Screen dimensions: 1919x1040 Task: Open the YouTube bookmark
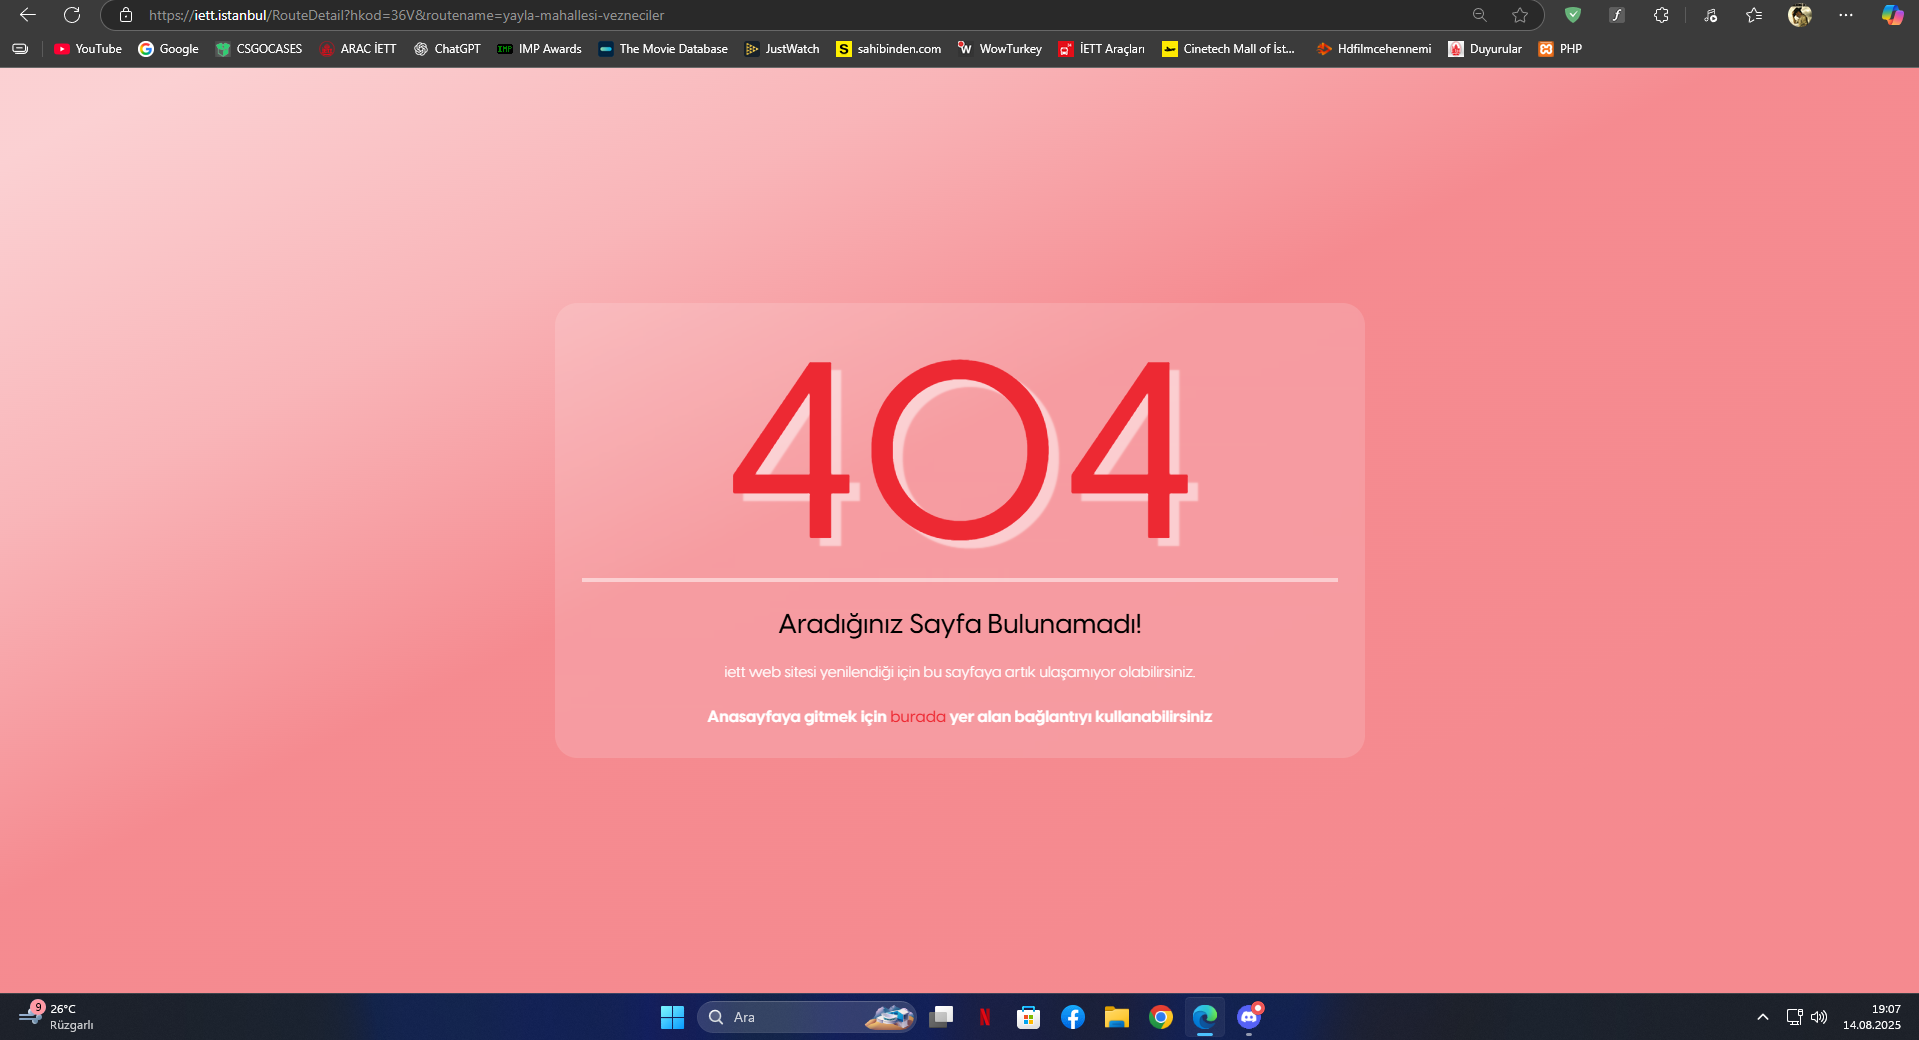(x=88, y=49)
